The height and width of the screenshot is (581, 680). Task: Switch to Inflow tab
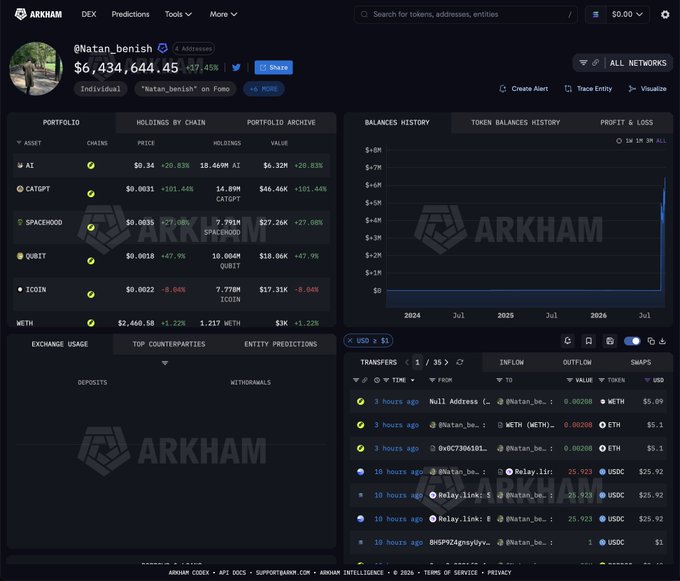coord(511,362)
